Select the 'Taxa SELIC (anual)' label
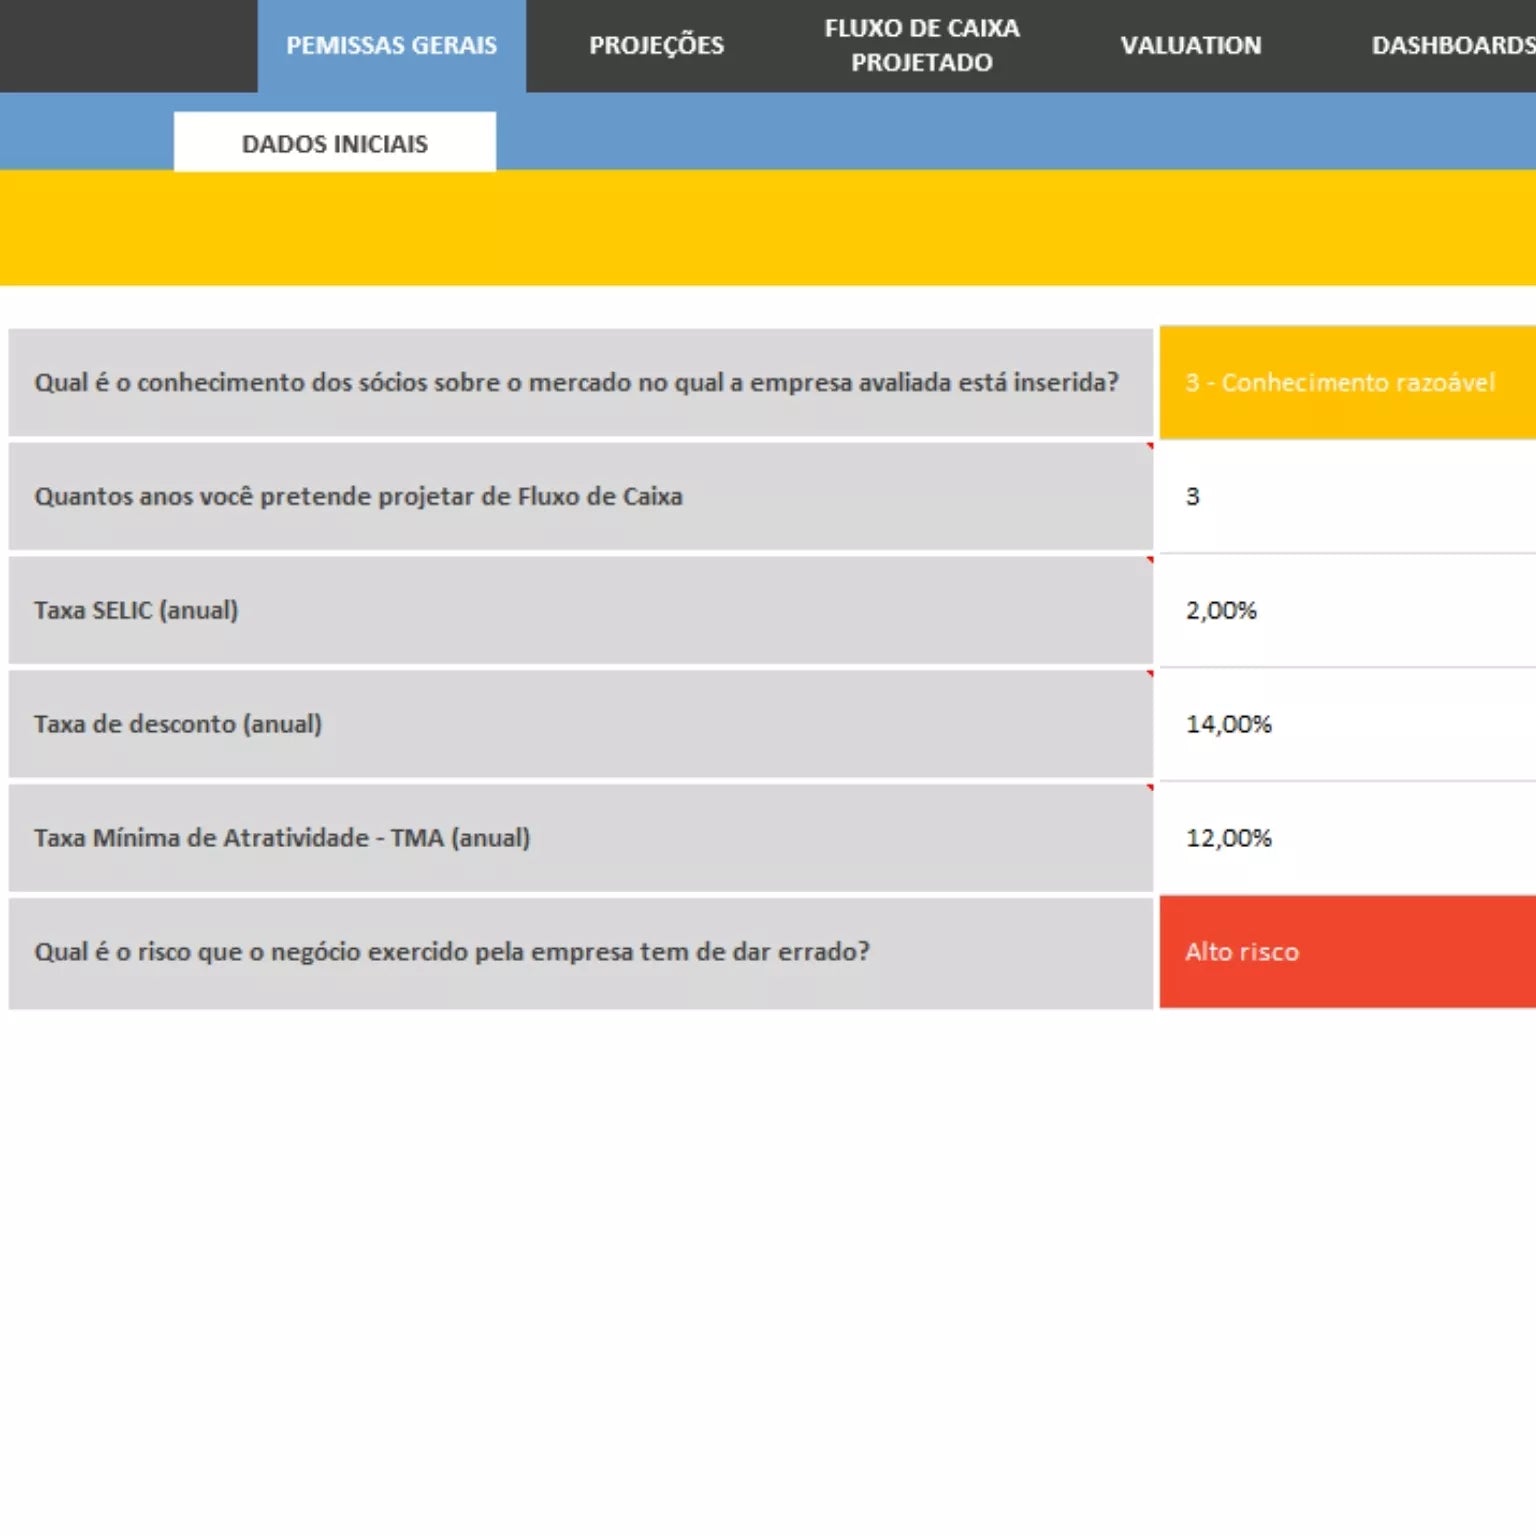This screenshot has height=1536, width=1536. (581, 610)
